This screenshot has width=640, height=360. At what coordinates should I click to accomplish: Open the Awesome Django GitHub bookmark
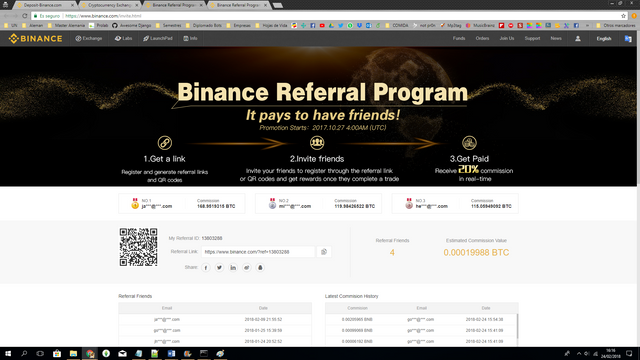[132, 25]
